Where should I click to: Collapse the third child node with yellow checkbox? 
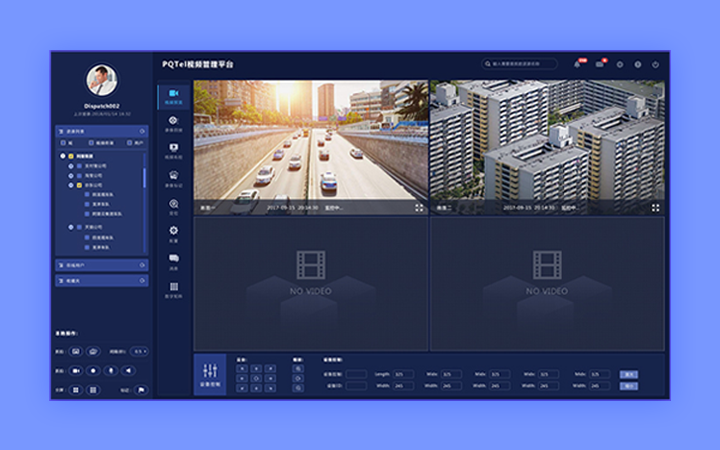71,185
